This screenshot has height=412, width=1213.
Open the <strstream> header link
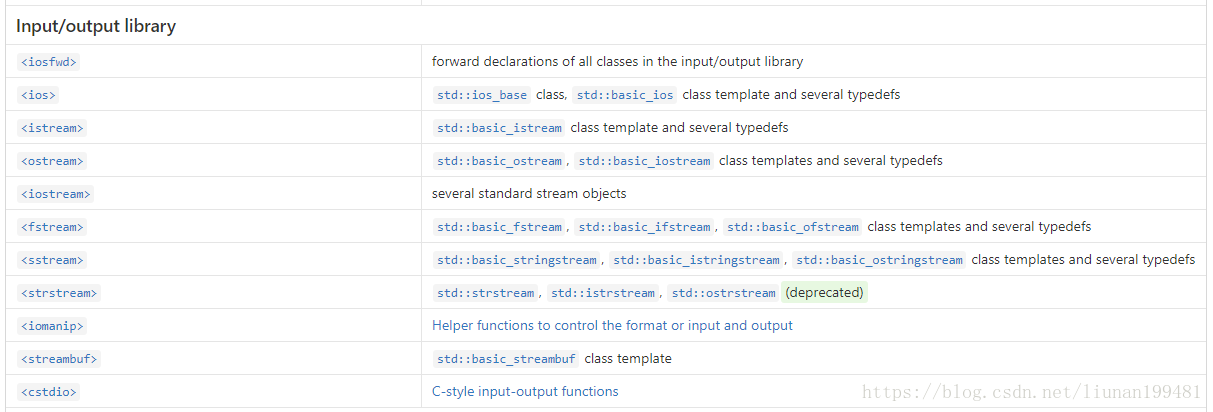(x=58, y=293)
